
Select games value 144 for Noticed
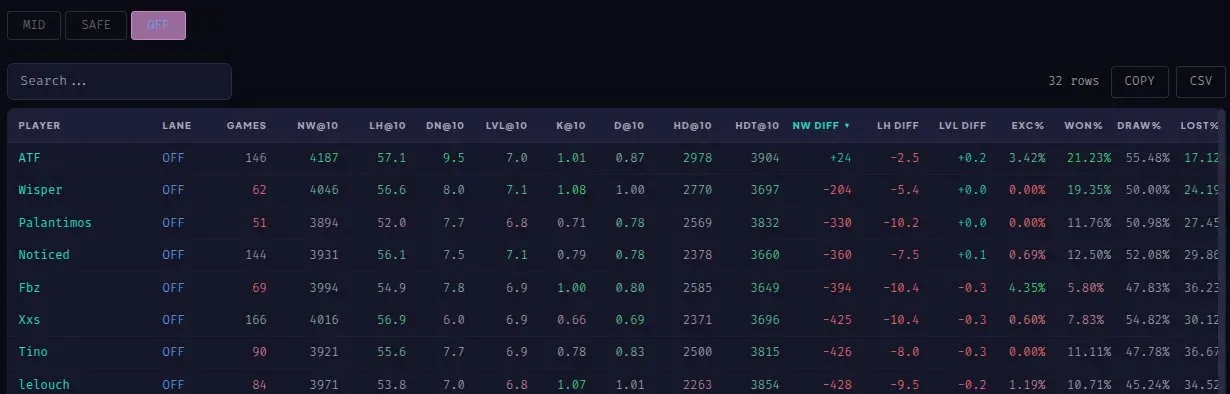(x=256, y=255)
